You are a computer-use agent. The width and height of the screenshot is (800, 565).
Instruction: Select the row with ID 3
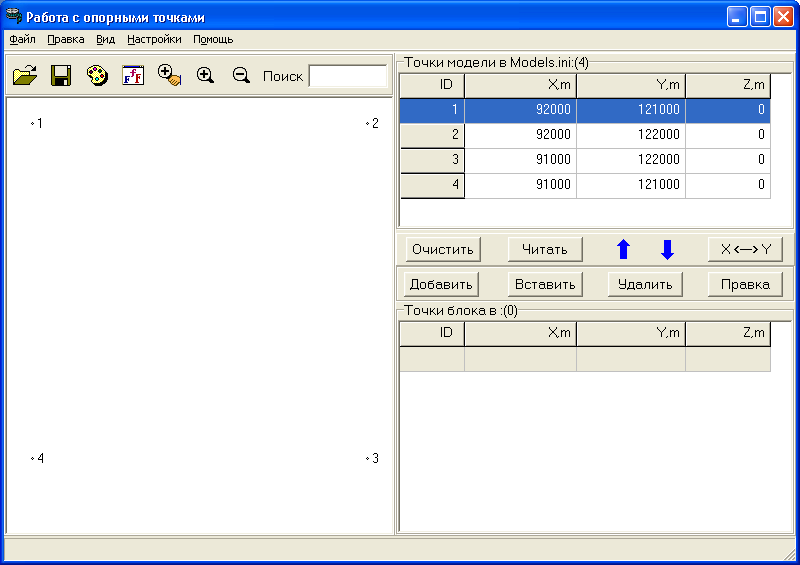(585, 160)
